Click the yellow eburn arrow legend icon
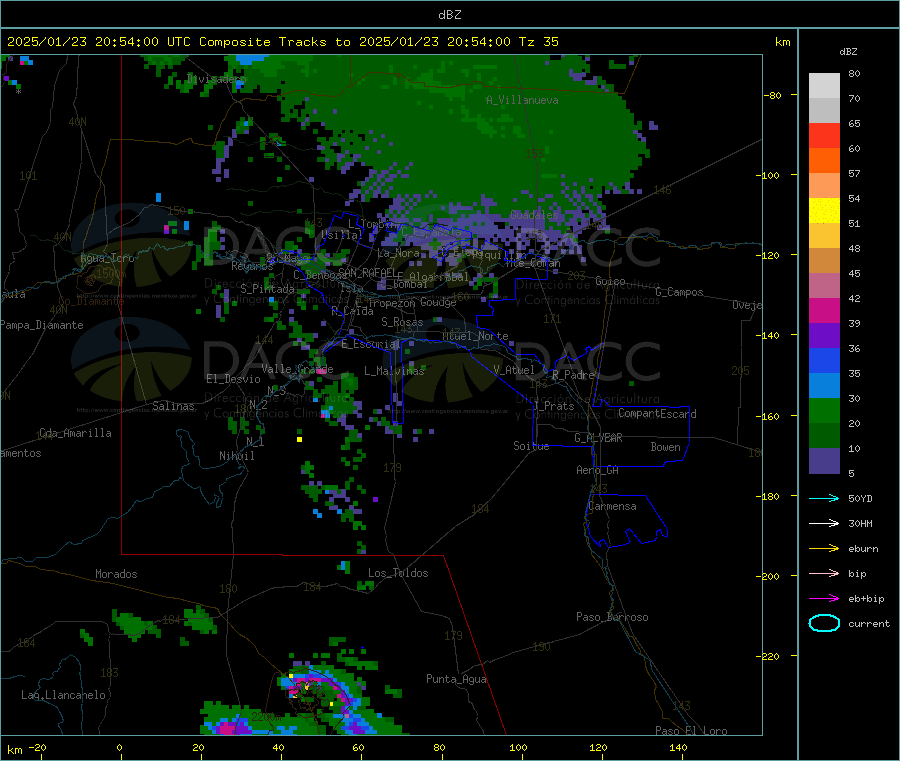900x761 pixels. (x=824, y=549)
